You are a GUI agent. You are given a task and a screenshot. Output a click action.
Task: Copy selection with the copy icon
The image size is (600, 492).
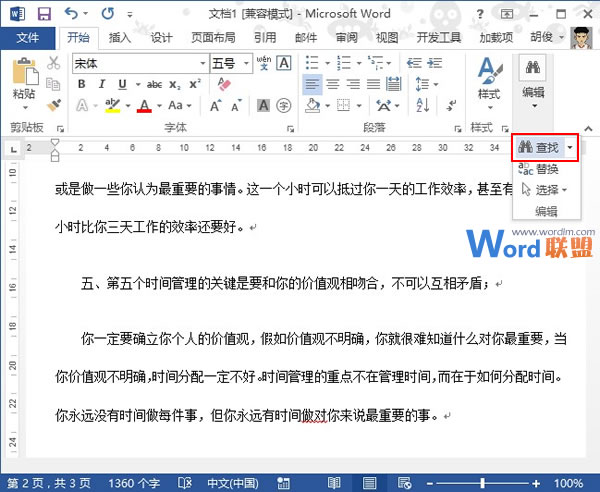pos(53,84)
